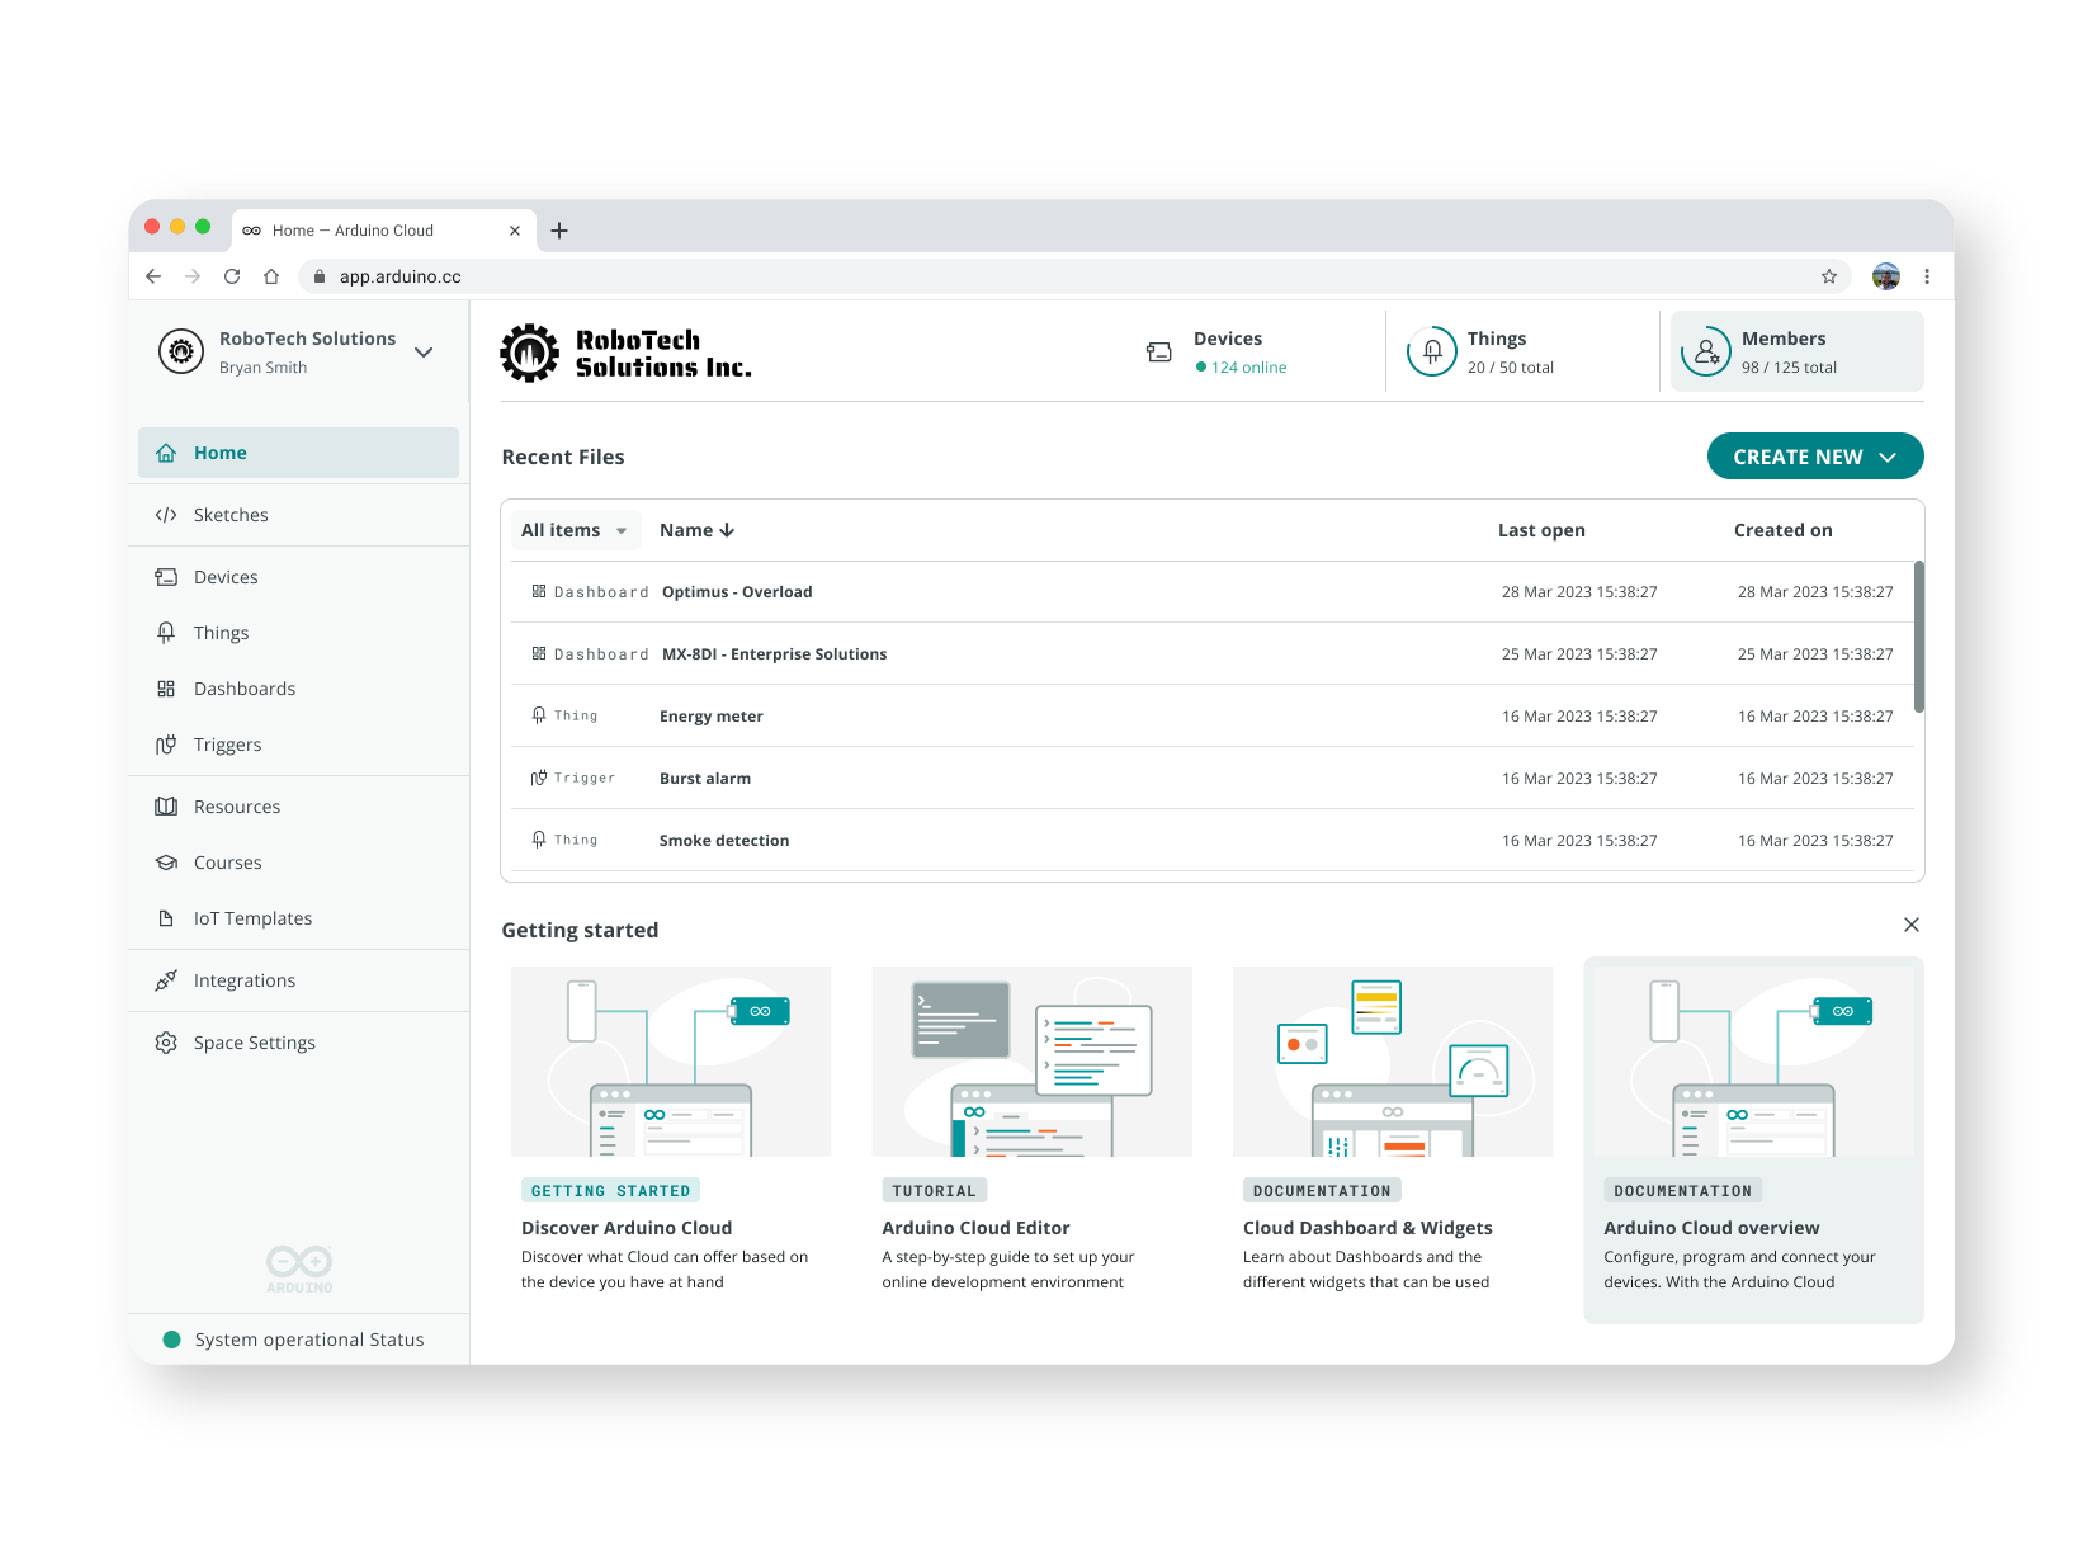Click the Triggers icon in the sidebar
2083x1563 pixels.
[166, 744]
